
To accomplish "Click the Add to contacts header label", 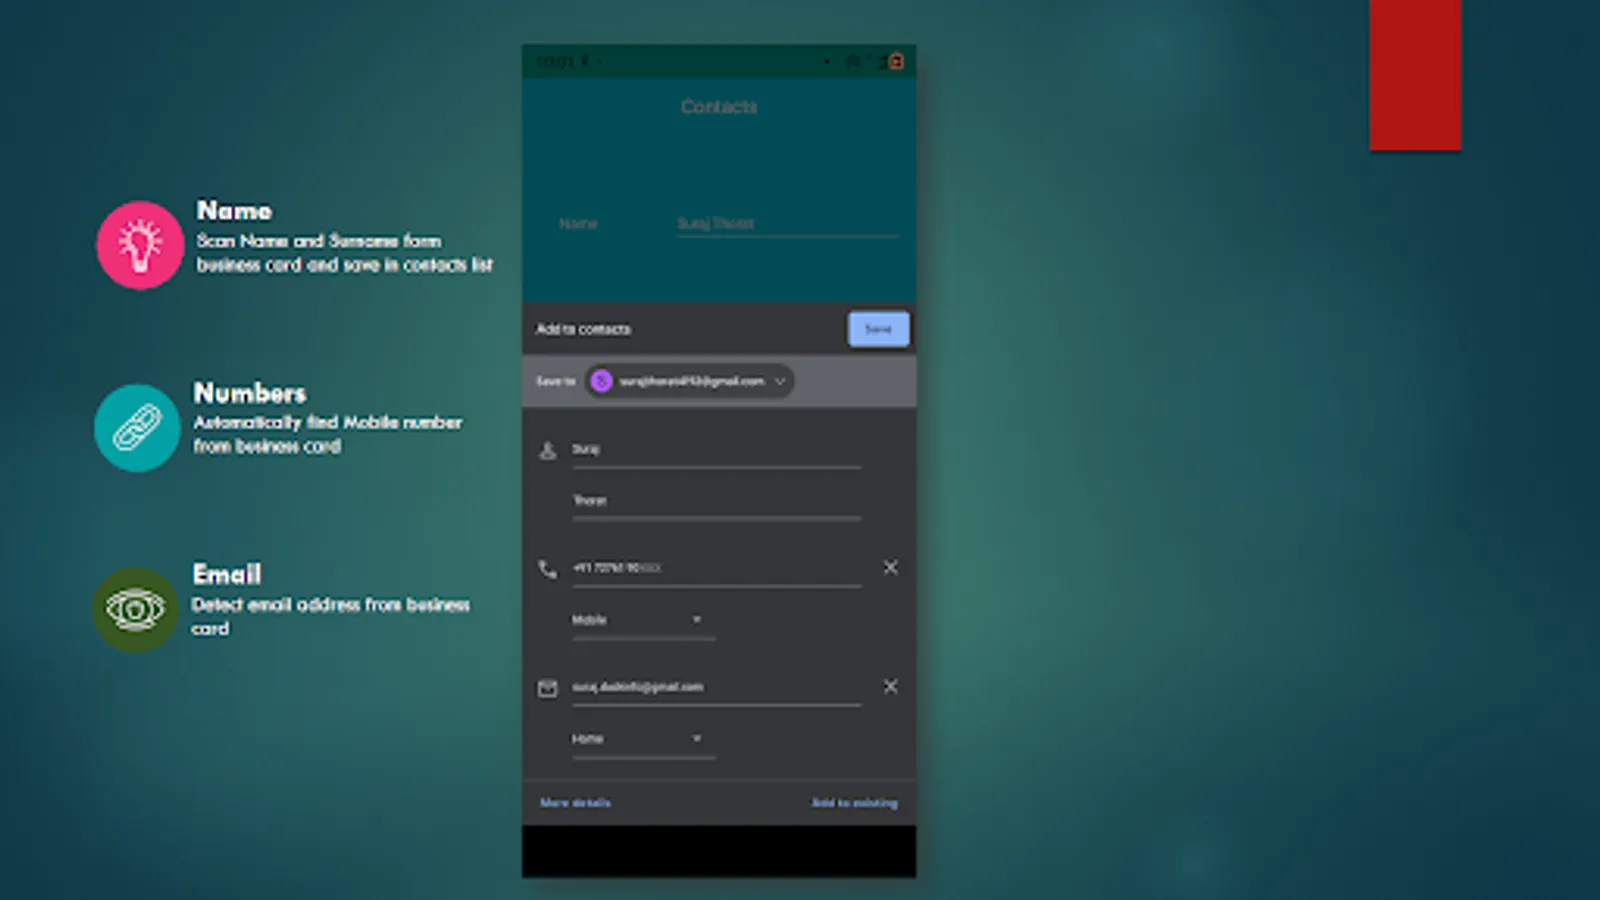I will [583, 329].
